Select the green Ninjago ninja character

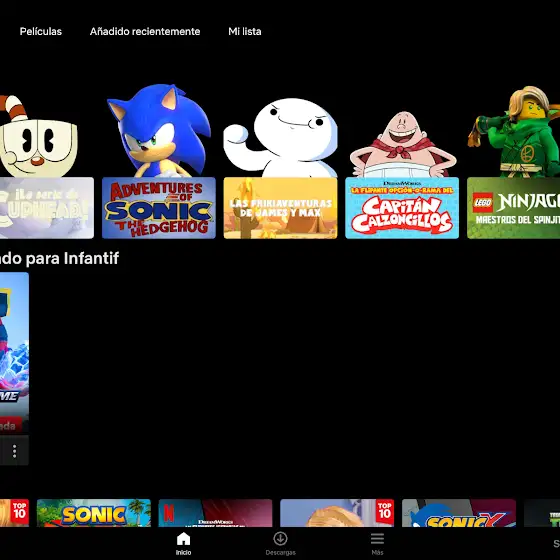pos(514,131)
